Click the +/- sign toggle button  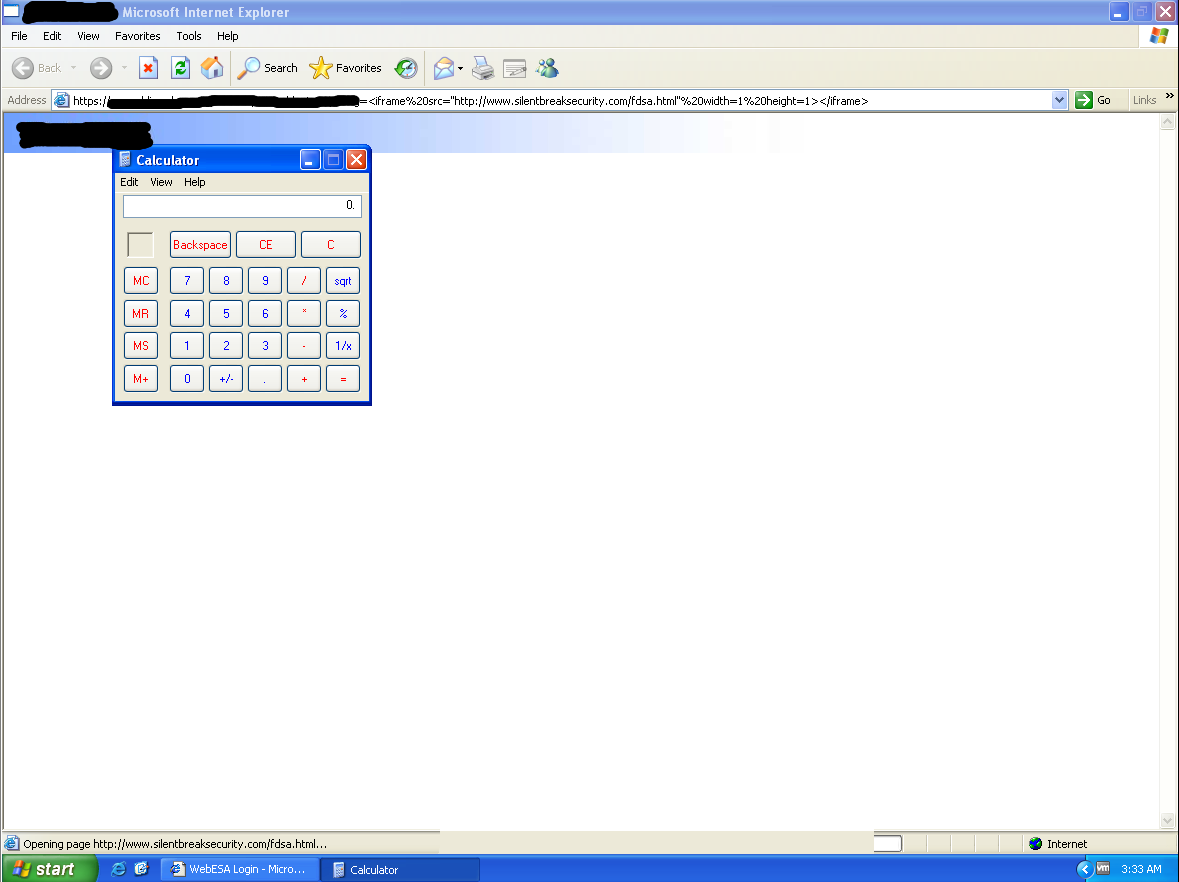pyautogui.click(x=226, y=379)
